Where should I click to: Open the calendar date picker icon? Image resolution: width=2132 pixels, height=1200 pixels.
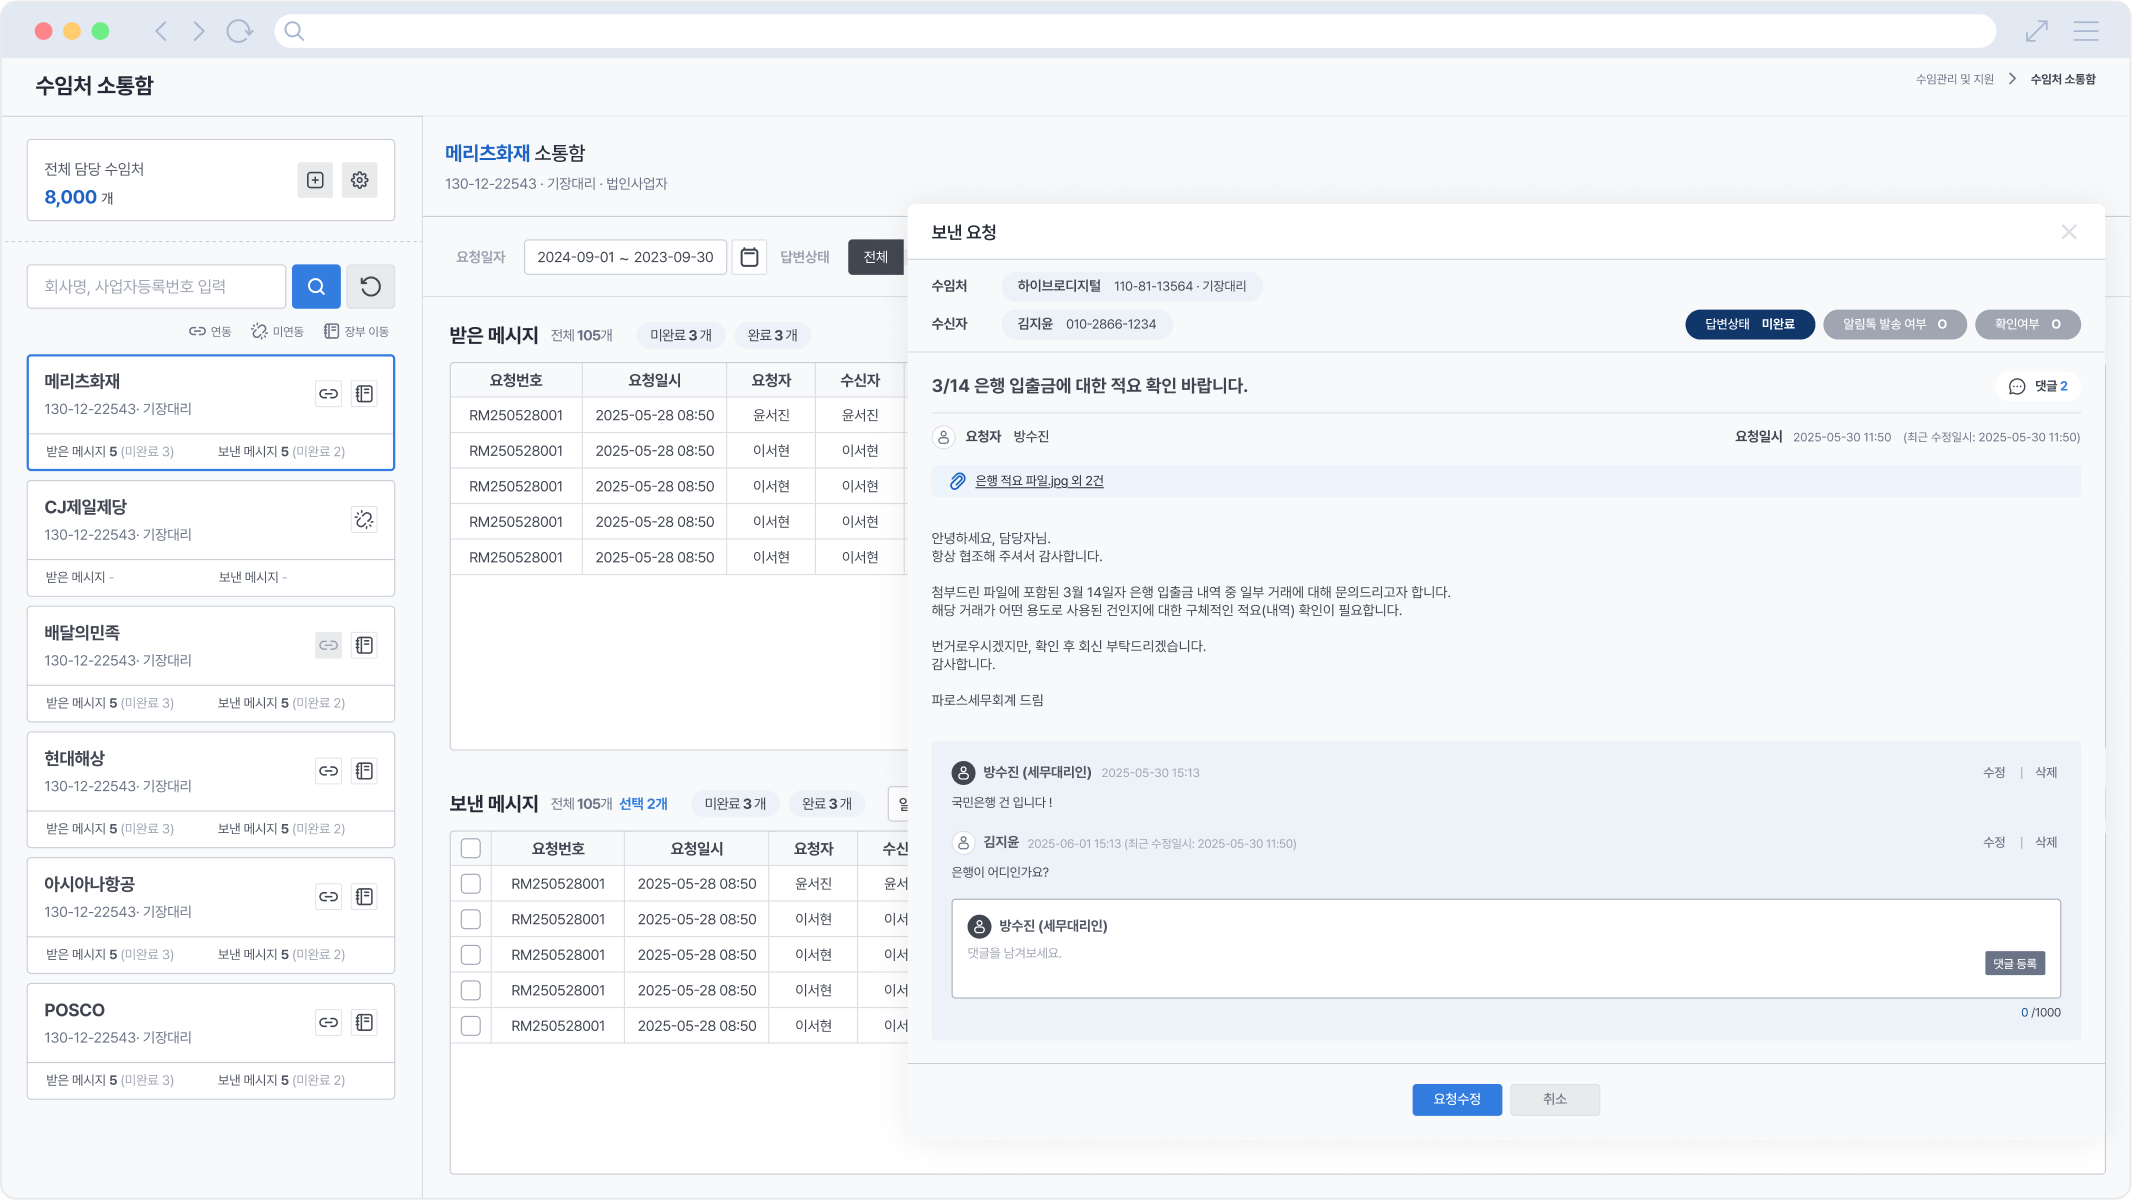click(x=749, y=257)
